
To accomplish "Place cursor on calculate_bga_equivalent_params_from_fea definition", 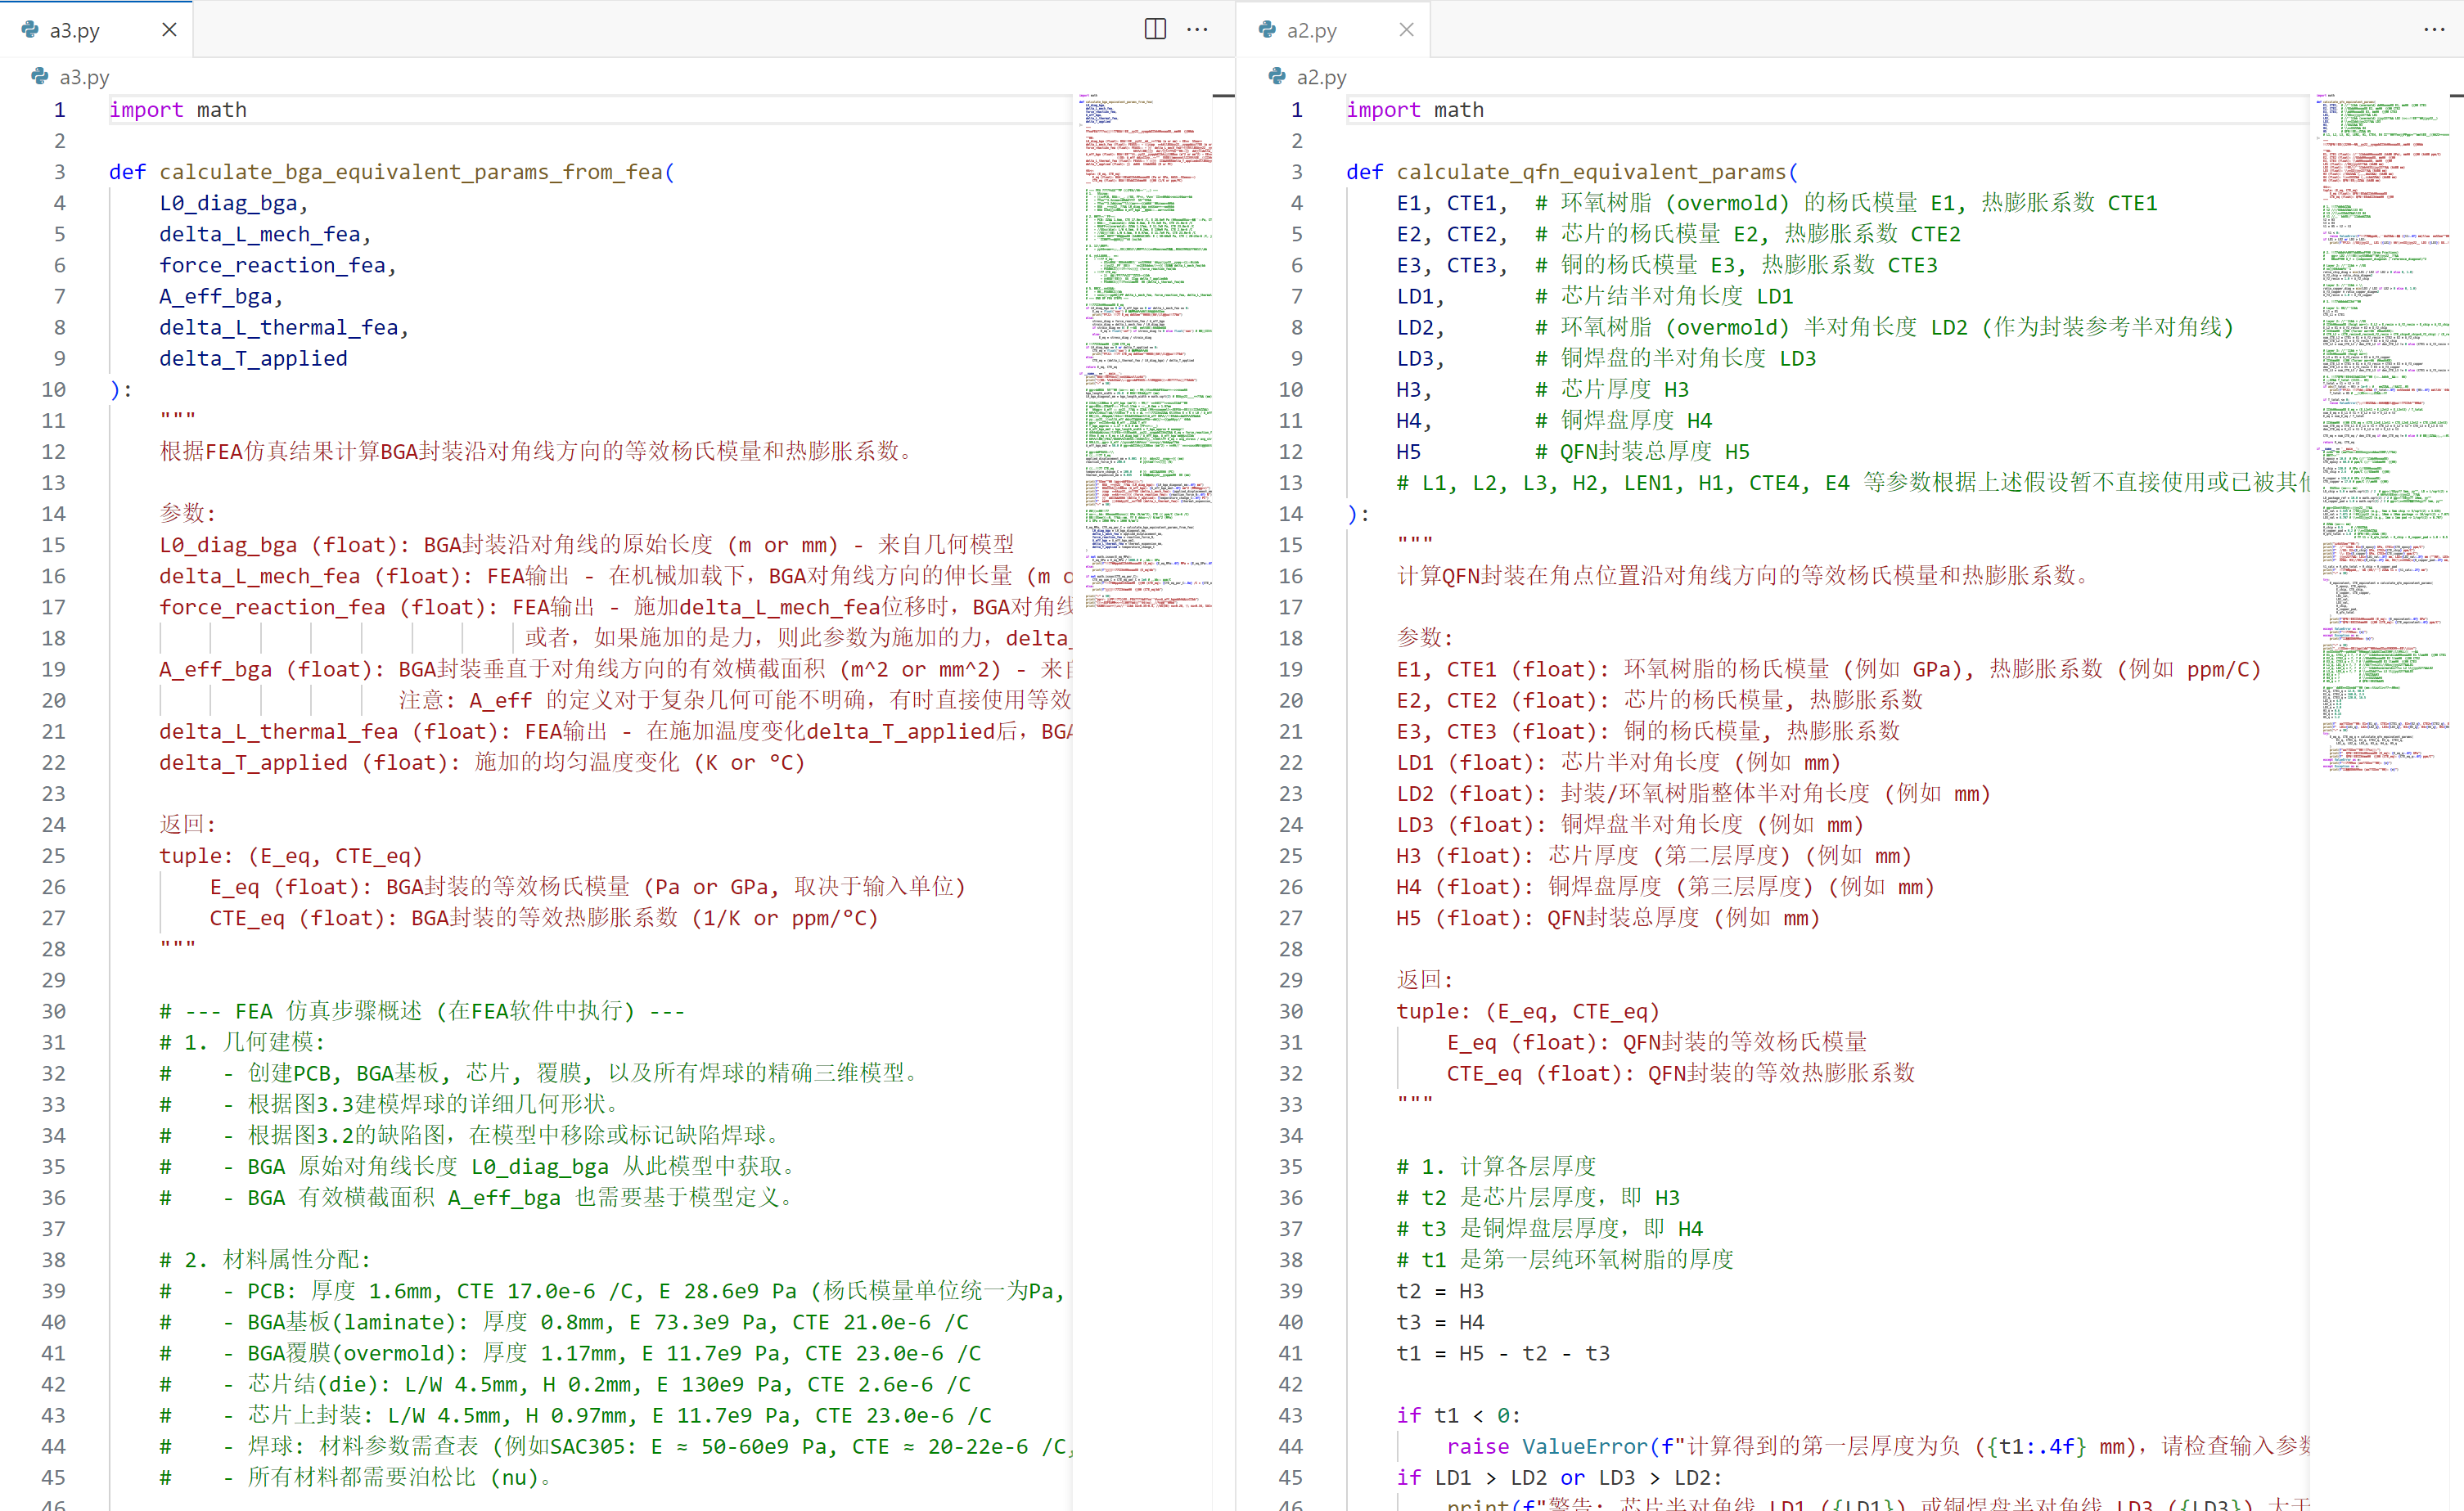I will 410,172.
